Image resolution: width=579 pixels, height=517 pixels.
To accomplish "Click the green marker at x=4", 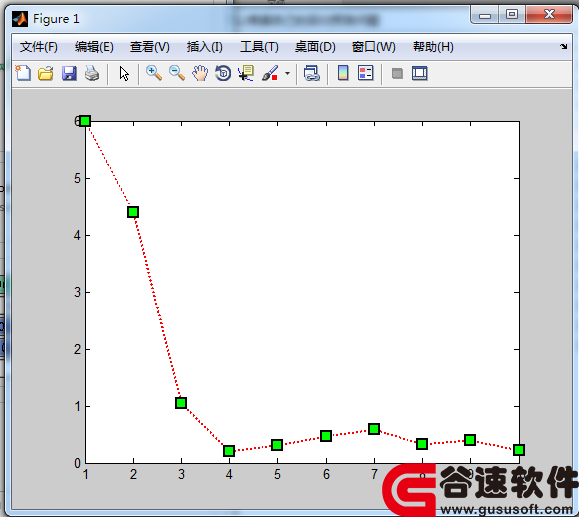I will (229, 451).
